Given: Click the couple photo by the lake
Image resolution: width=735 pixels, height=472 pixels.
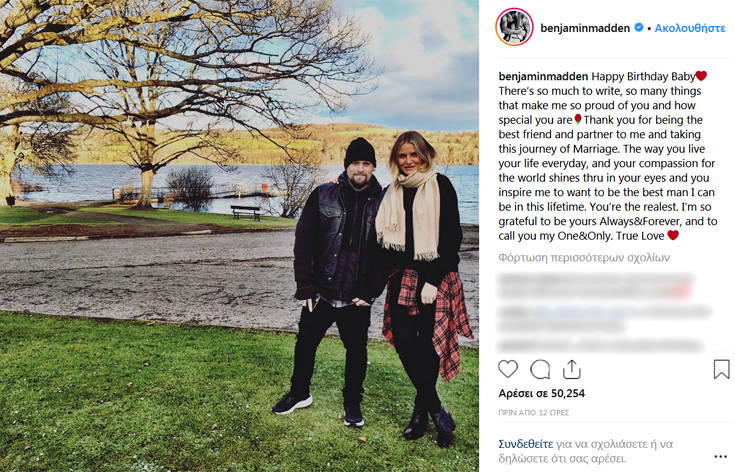Looking at the screenshot, I should coord(239,236).
